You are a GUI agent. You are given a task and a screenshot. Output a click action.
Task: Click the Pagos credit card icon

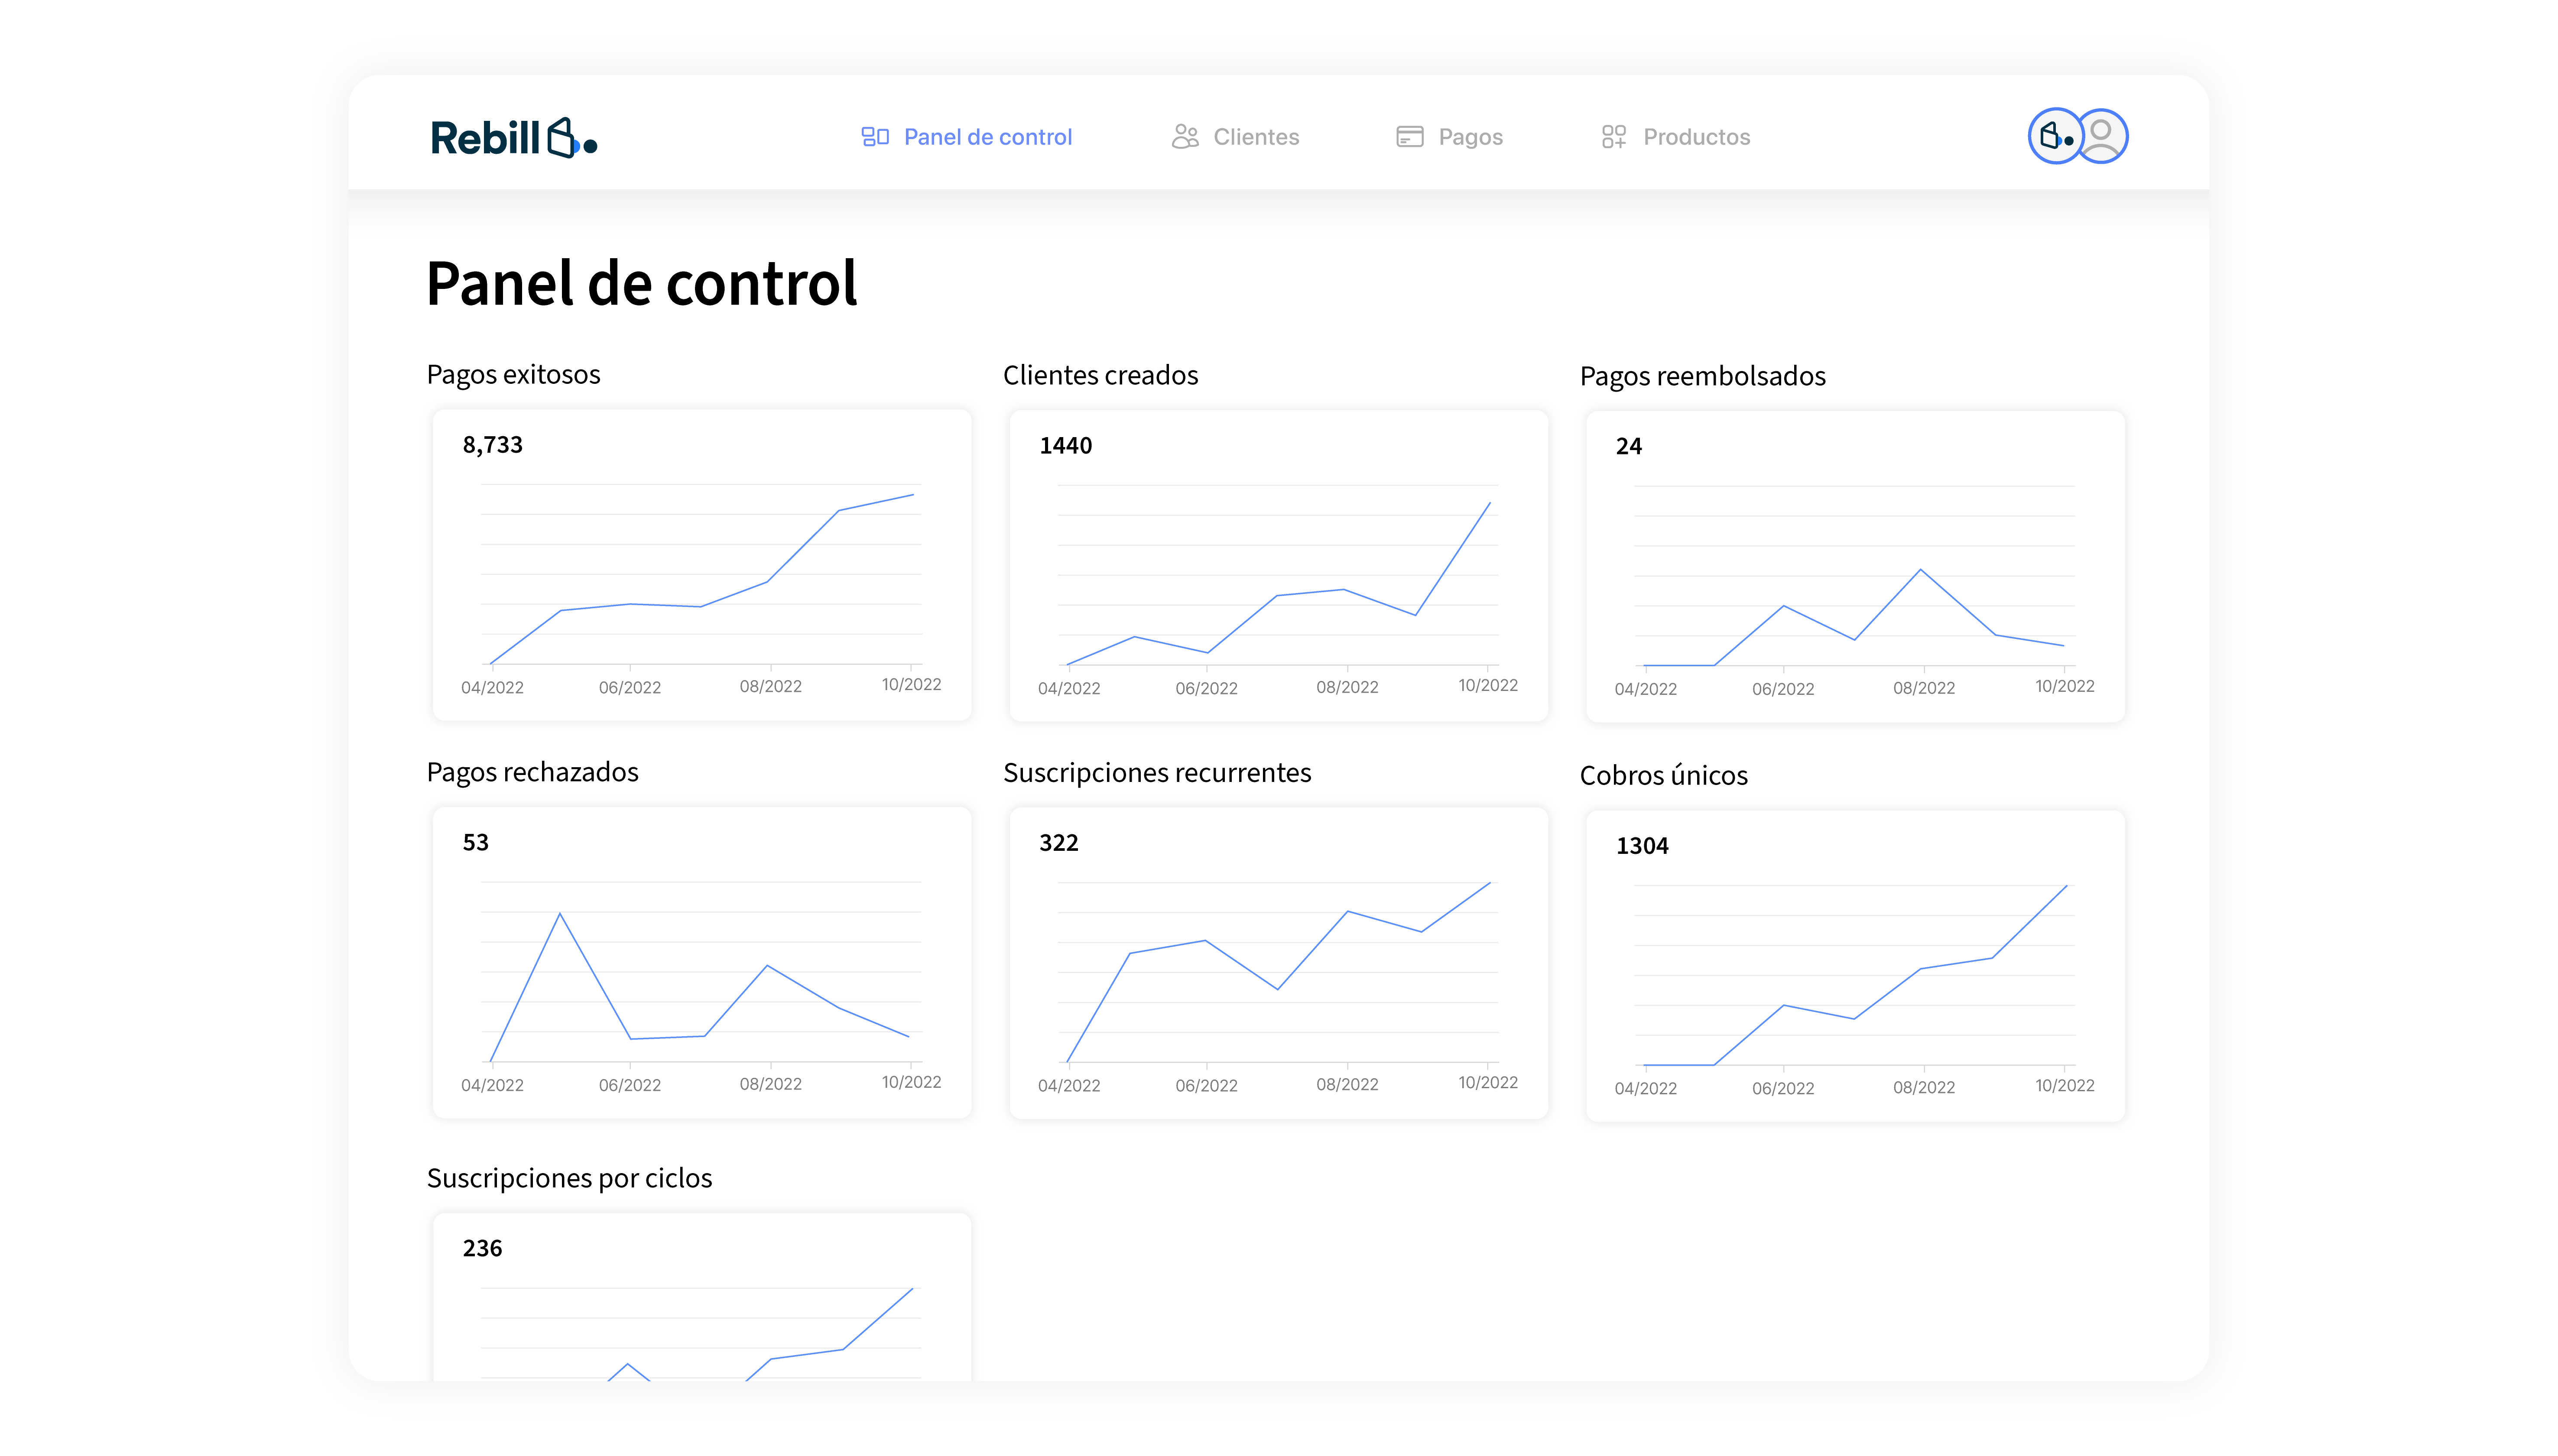point(1409,137)
